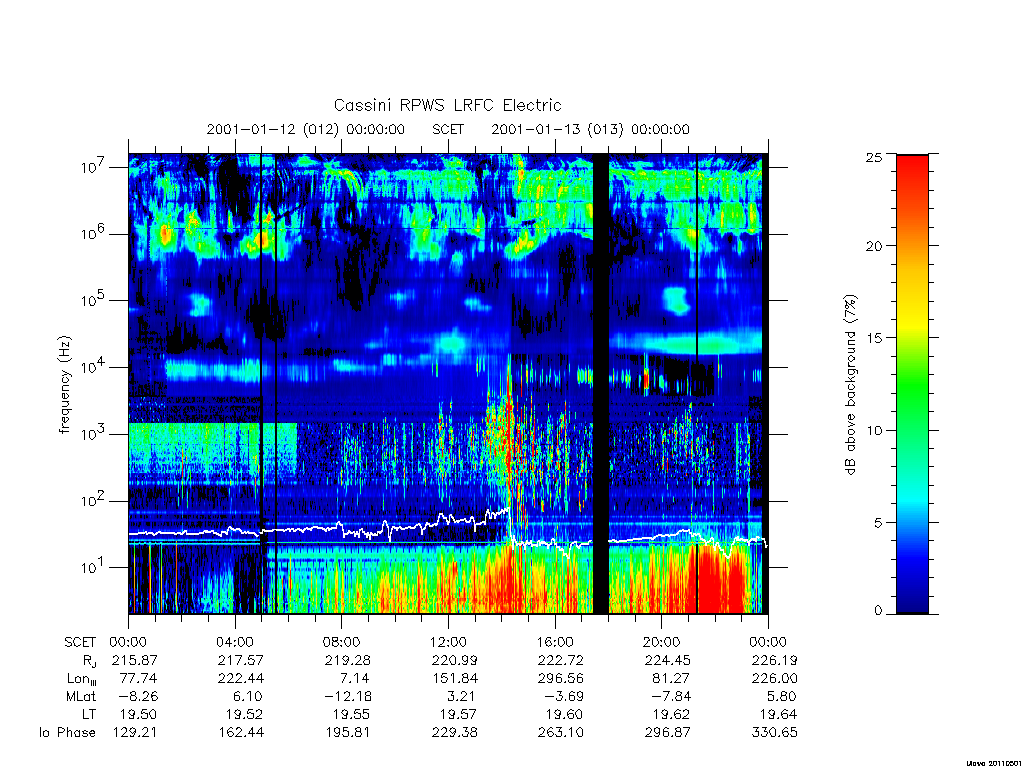Click the magnetic latitude value "3.21"

pos(462,696)
